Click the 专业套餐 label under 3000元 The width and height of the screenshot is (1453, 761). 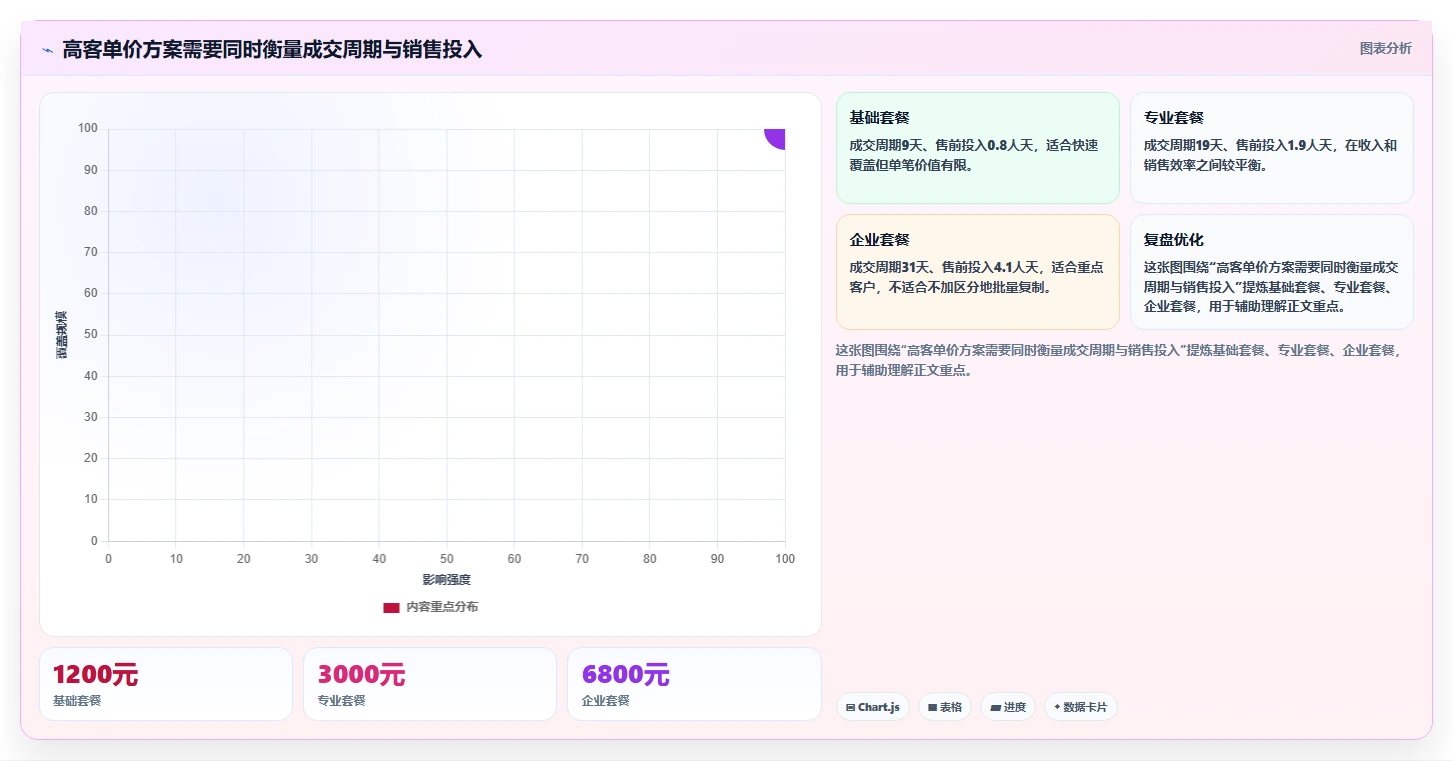tap(341, 701)
